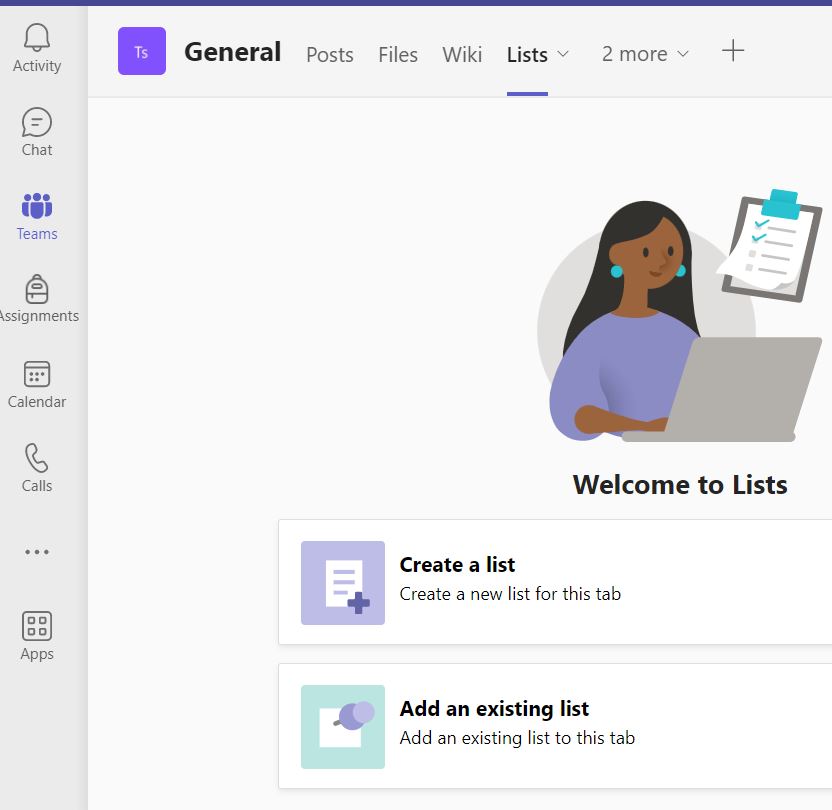Expand the Lists tab chevron
This screenshot has height=810, width=832.
coord(563,54)
